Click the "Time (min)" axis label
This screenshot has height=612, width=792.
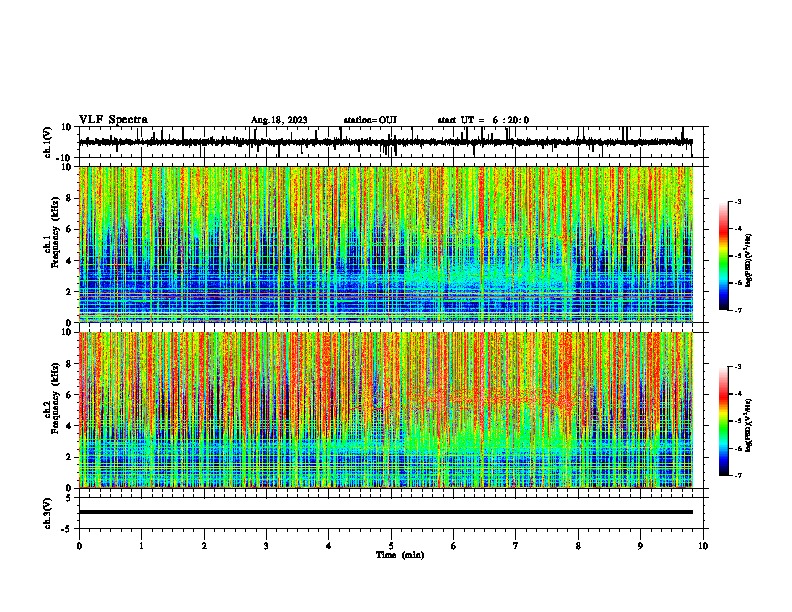400,555
